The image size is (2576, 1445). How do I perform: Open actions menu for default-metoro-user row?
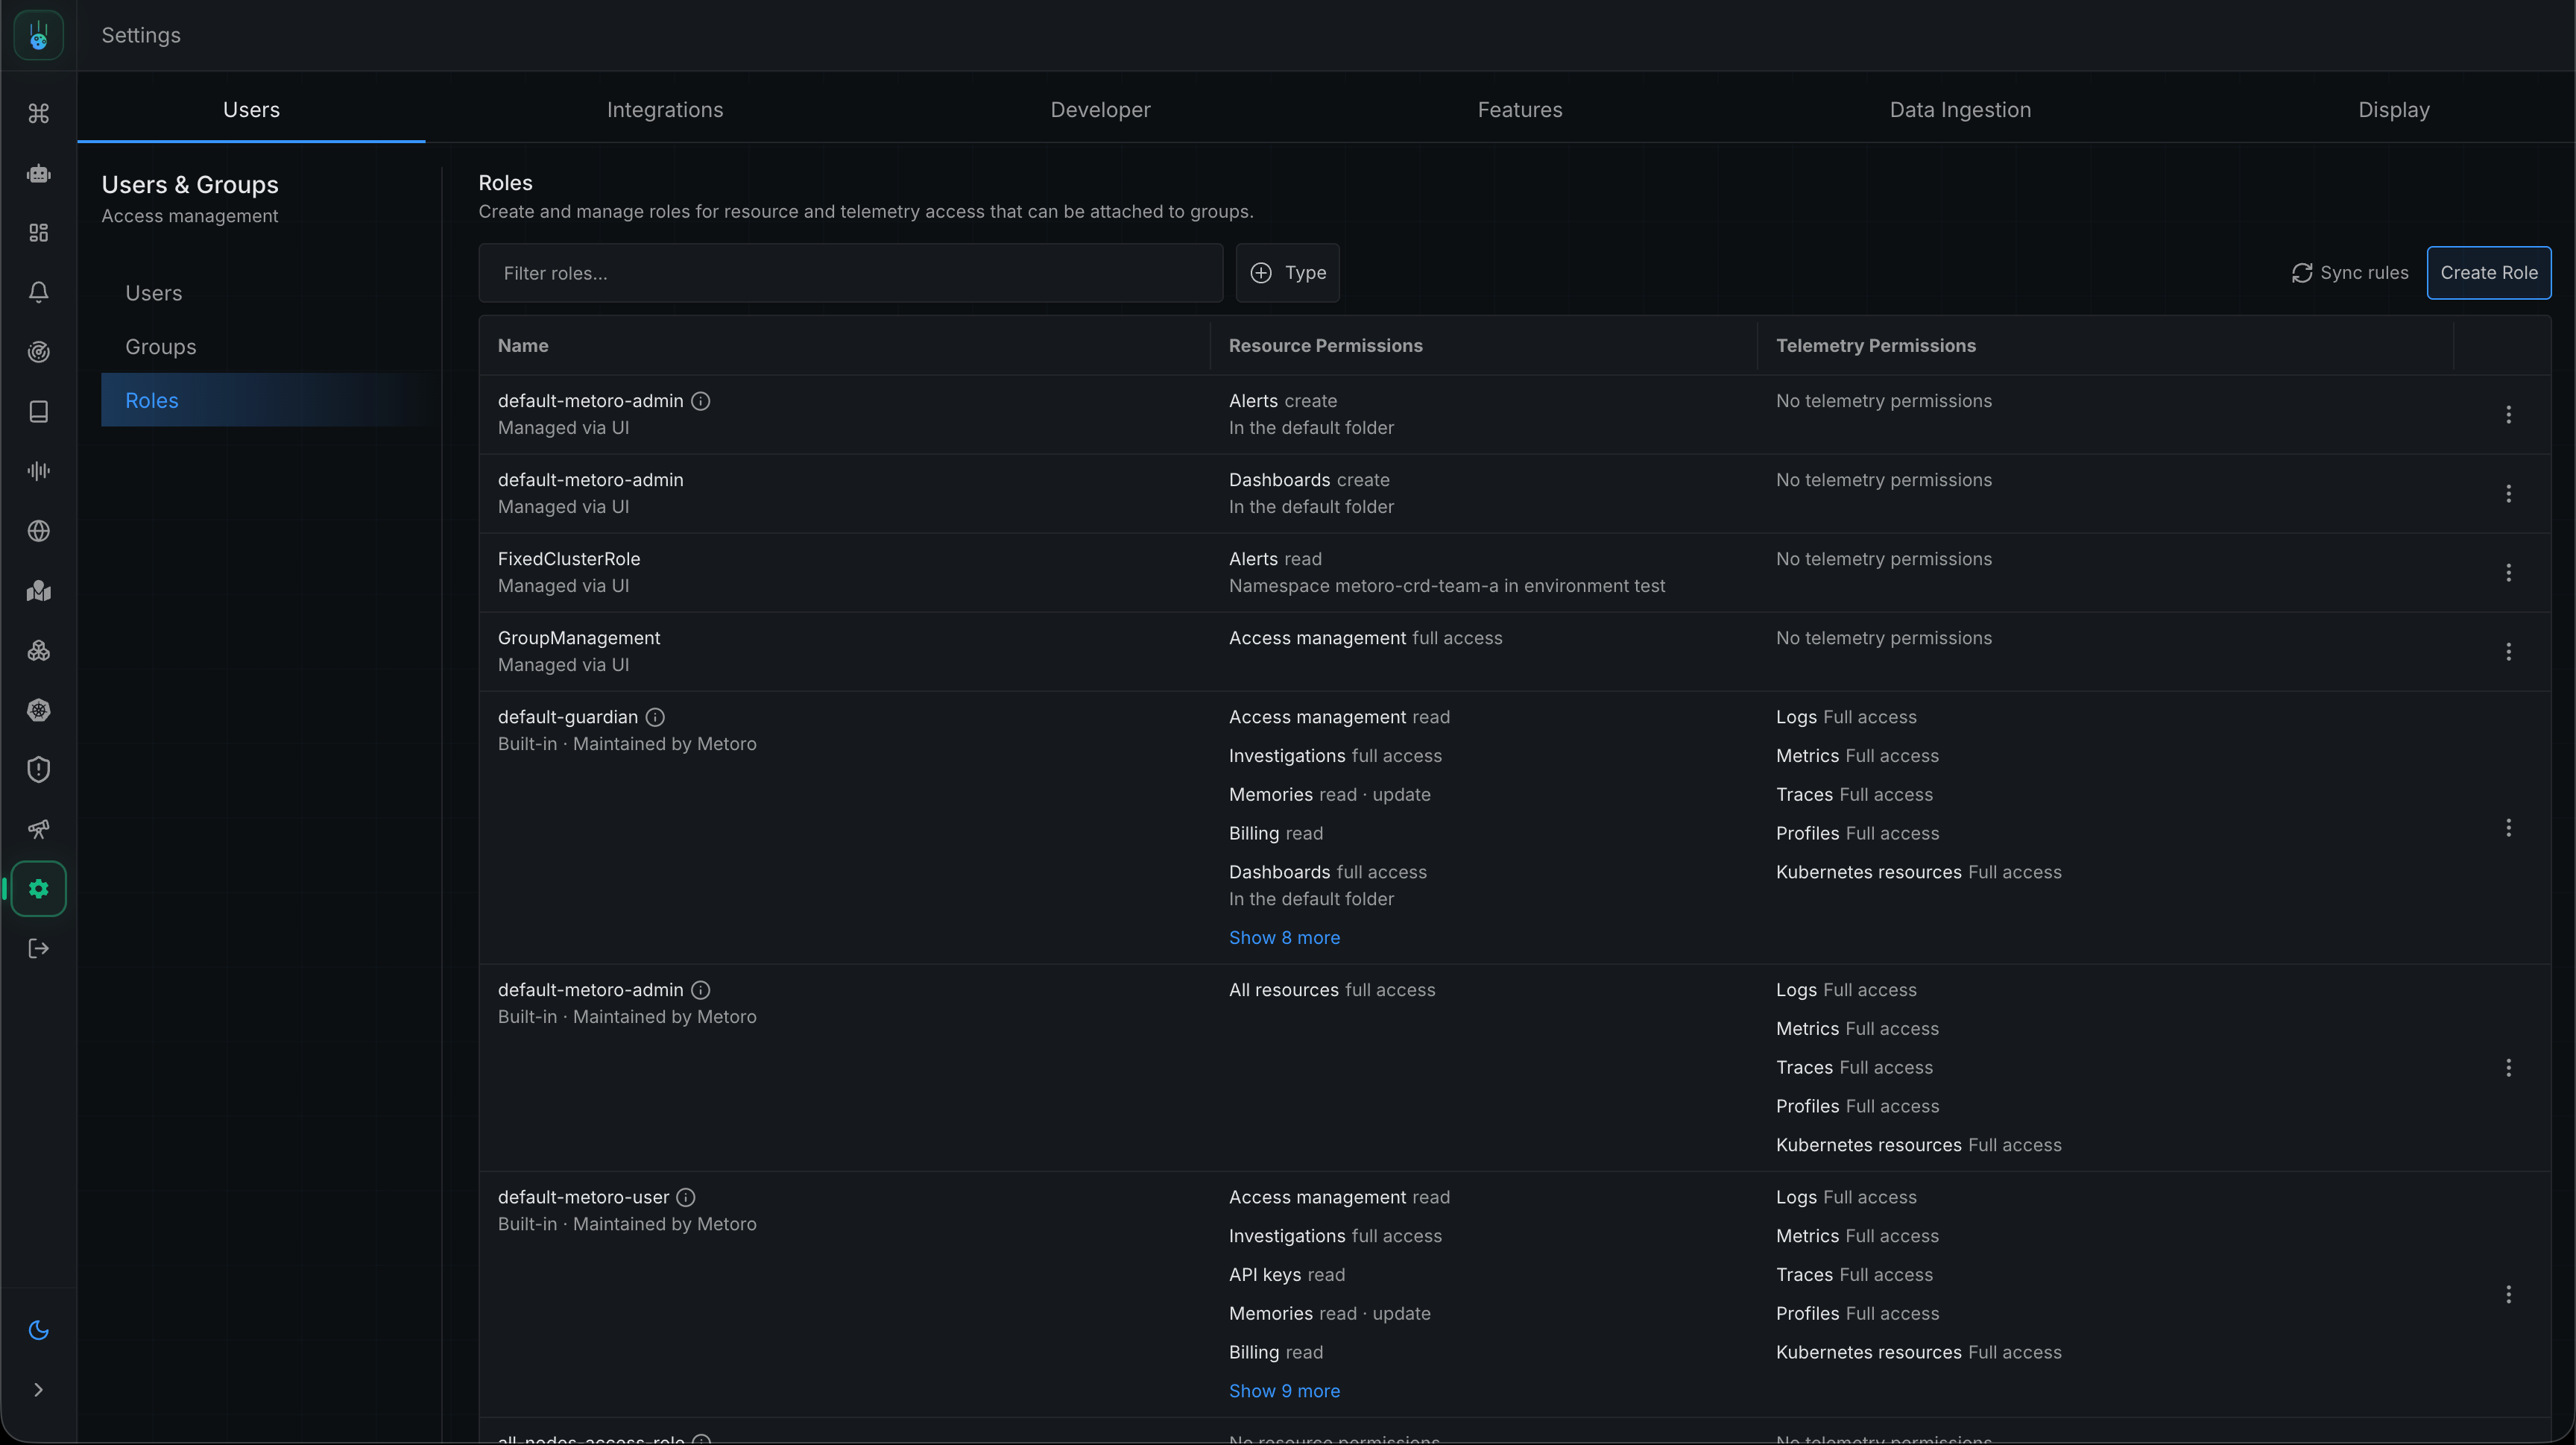tap(2508, 1294)
